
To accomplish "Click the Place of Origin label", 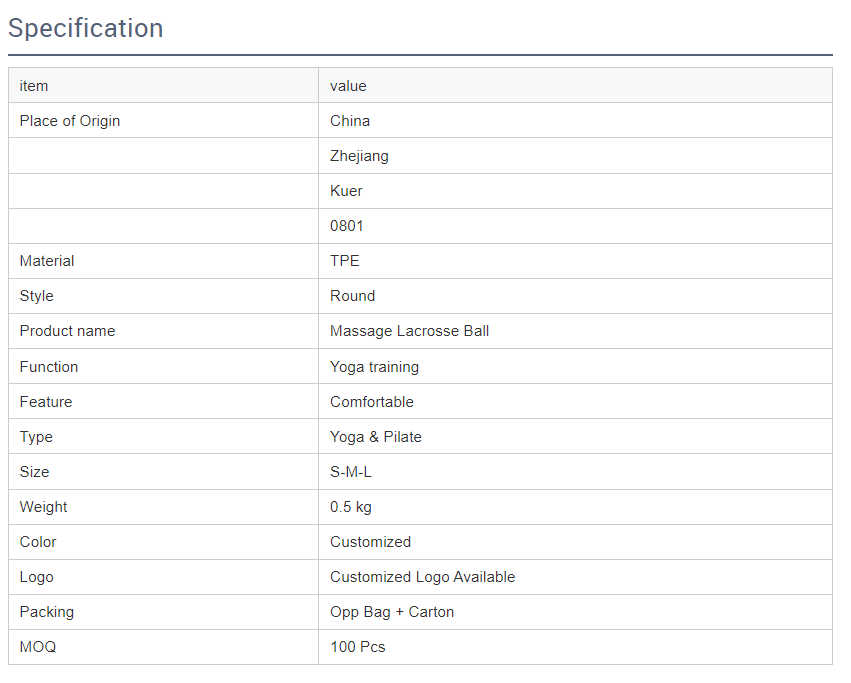I will tap(70, 121).
